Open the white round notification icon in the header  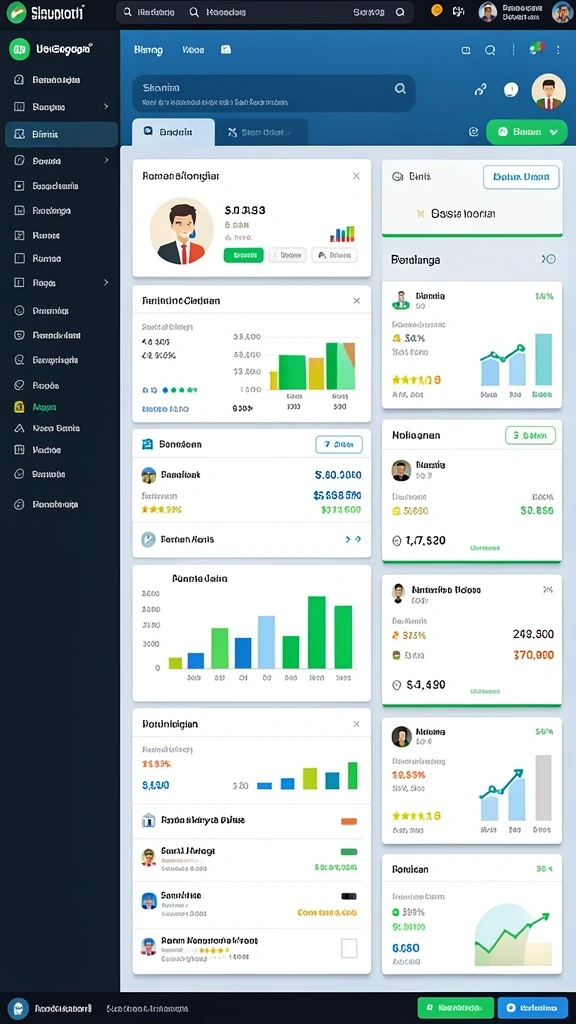click(511, 90)
